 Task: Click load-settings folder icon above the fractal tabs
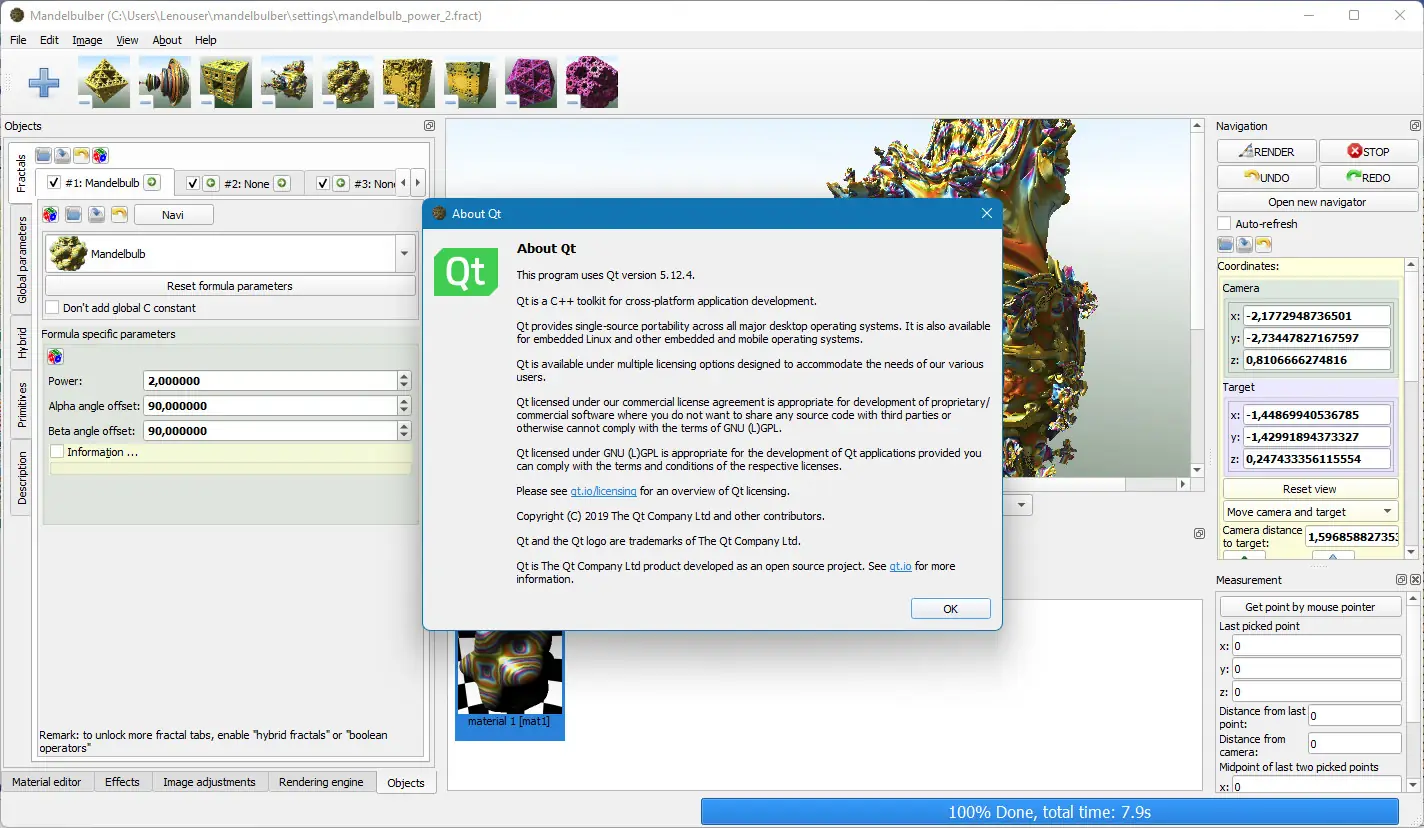pos(43,155)
